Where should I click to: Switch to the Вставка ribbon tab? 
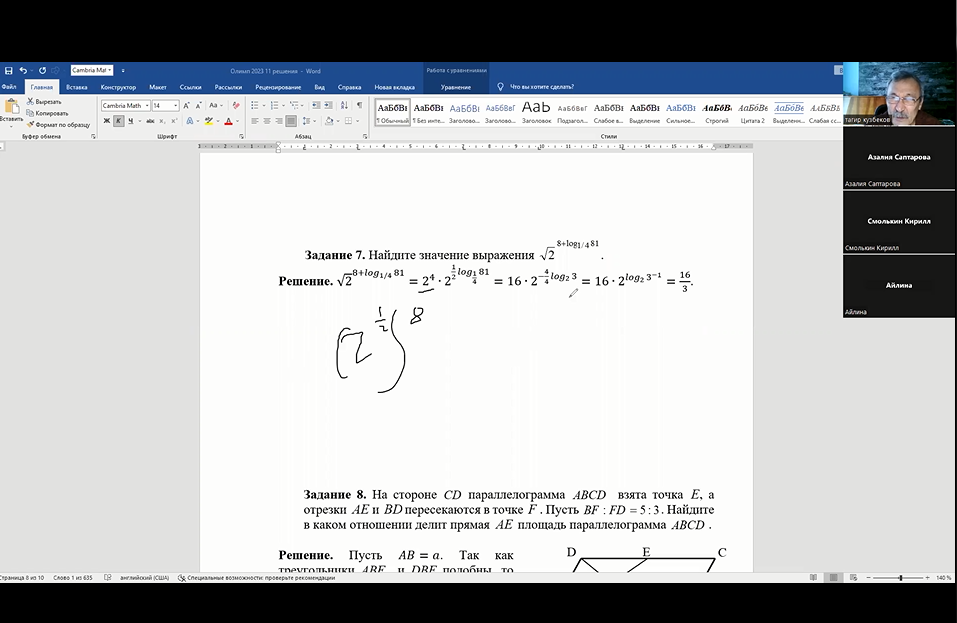[76, 87]
